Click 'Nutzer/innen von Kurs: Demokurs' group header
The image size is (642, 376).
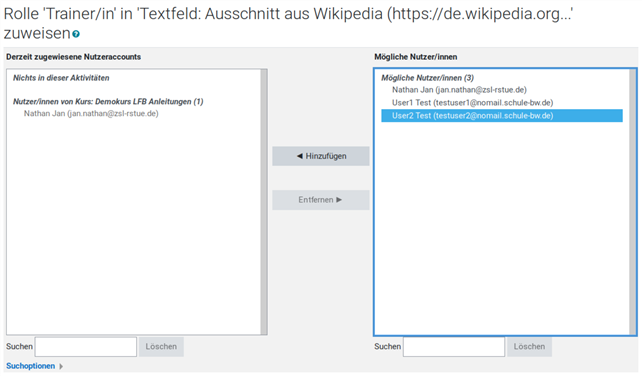tap(108, 102)
